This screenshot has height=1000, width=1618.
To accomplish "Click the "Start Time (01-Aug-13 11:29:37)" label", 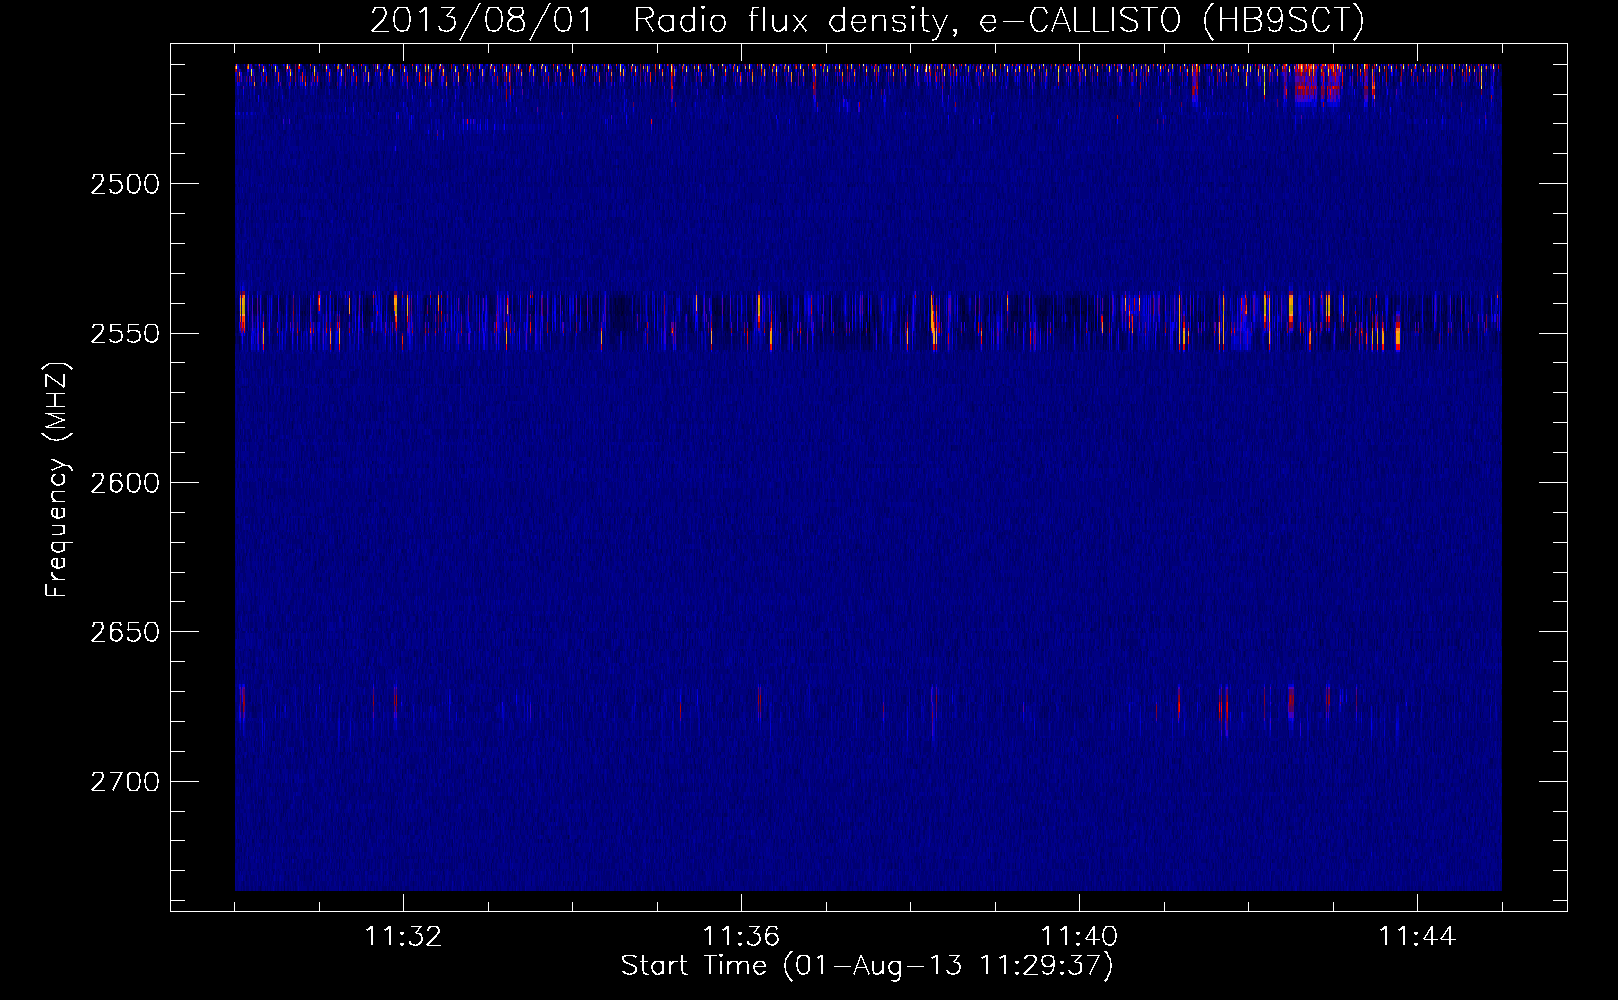I will [867, 966].
